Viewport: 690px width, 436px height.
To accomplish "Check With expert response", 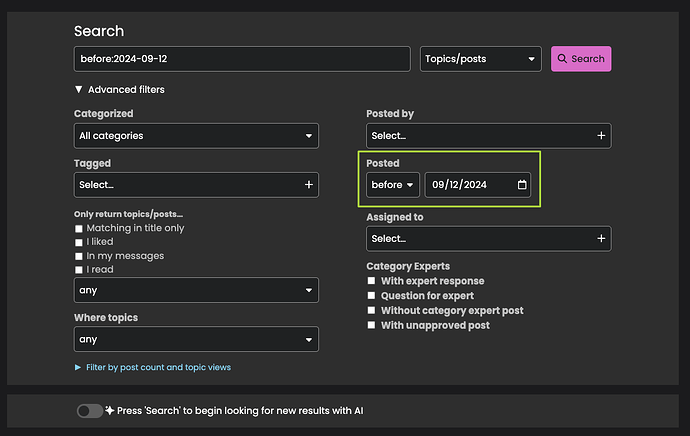I will tap(371, 281).
